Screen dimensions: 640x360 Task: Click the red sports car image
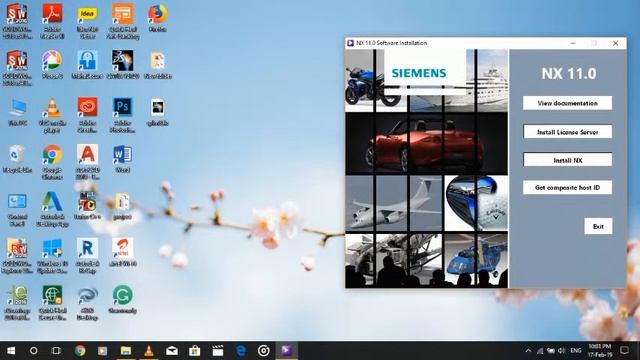[x=427, y=144]
